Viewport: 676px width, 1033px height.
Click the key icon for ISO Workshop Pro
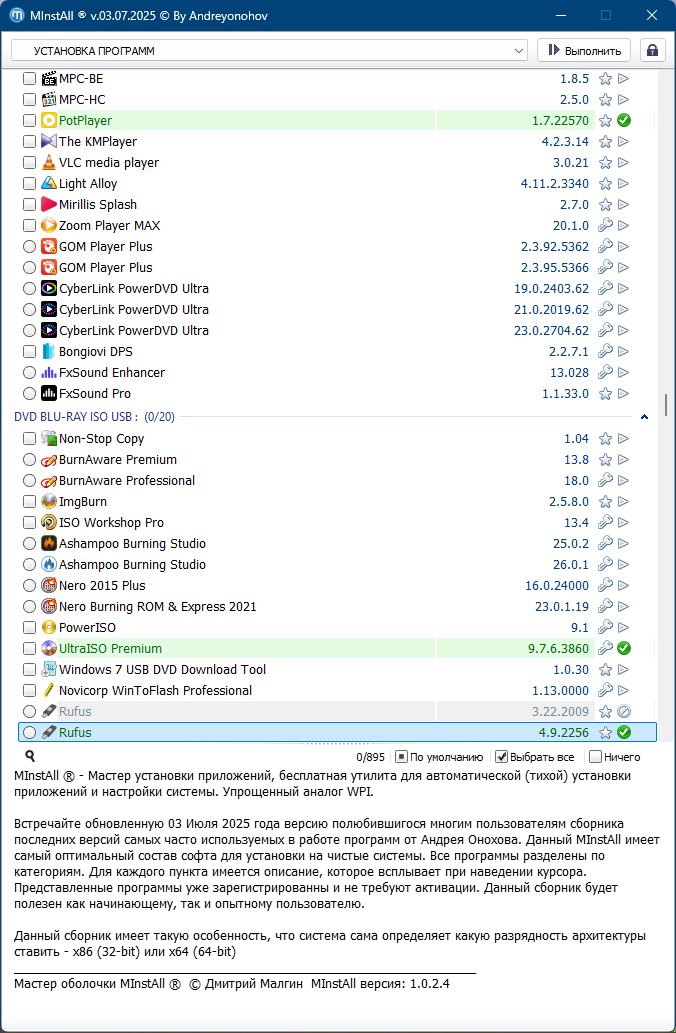(x=605, y=522)
